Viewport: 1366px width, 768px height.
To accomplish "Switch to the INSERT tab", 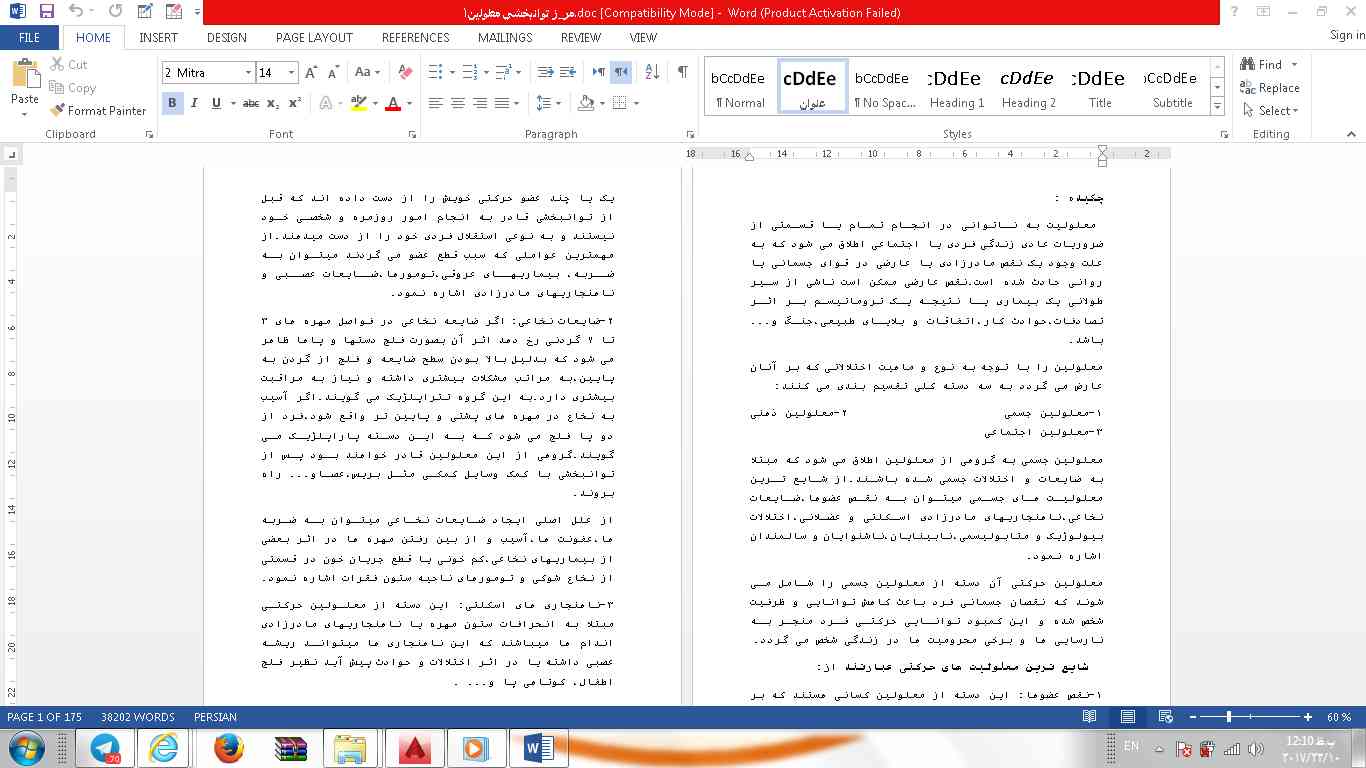I will (158, 37).
